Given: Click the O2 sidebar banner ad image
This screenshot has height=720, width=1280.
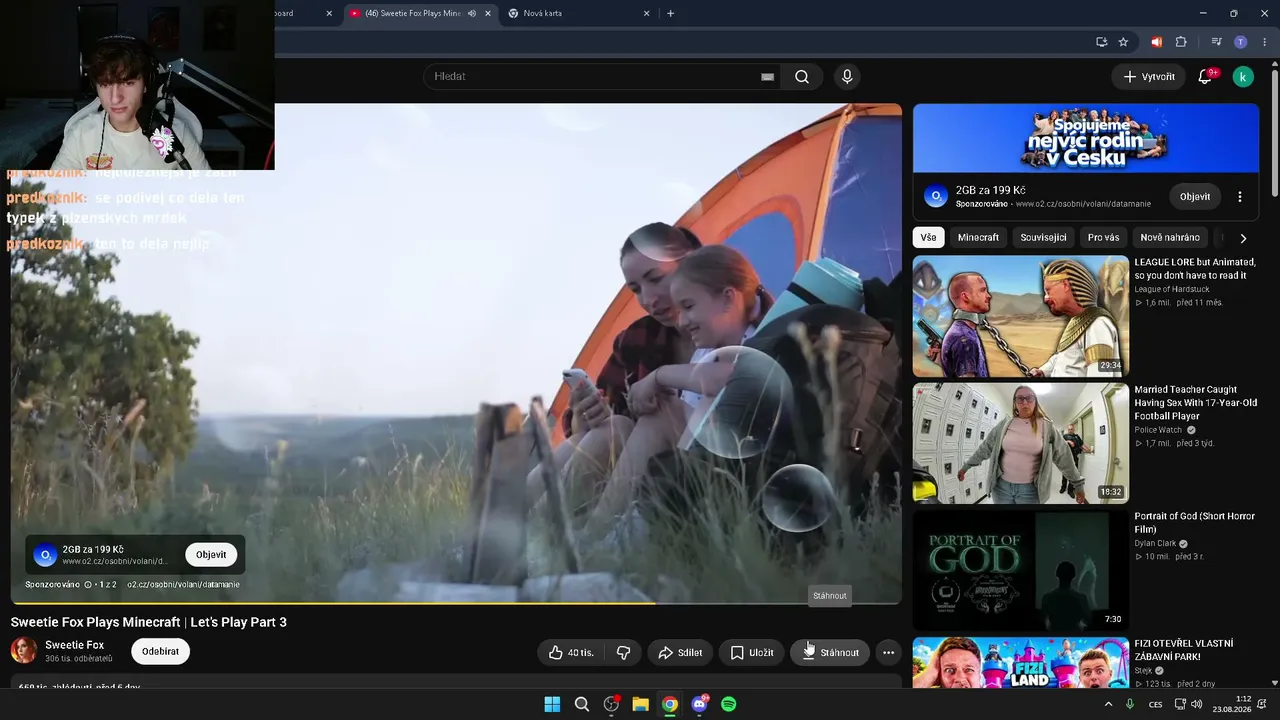Looking at the screenshot, I should (x=1086, y=138).
